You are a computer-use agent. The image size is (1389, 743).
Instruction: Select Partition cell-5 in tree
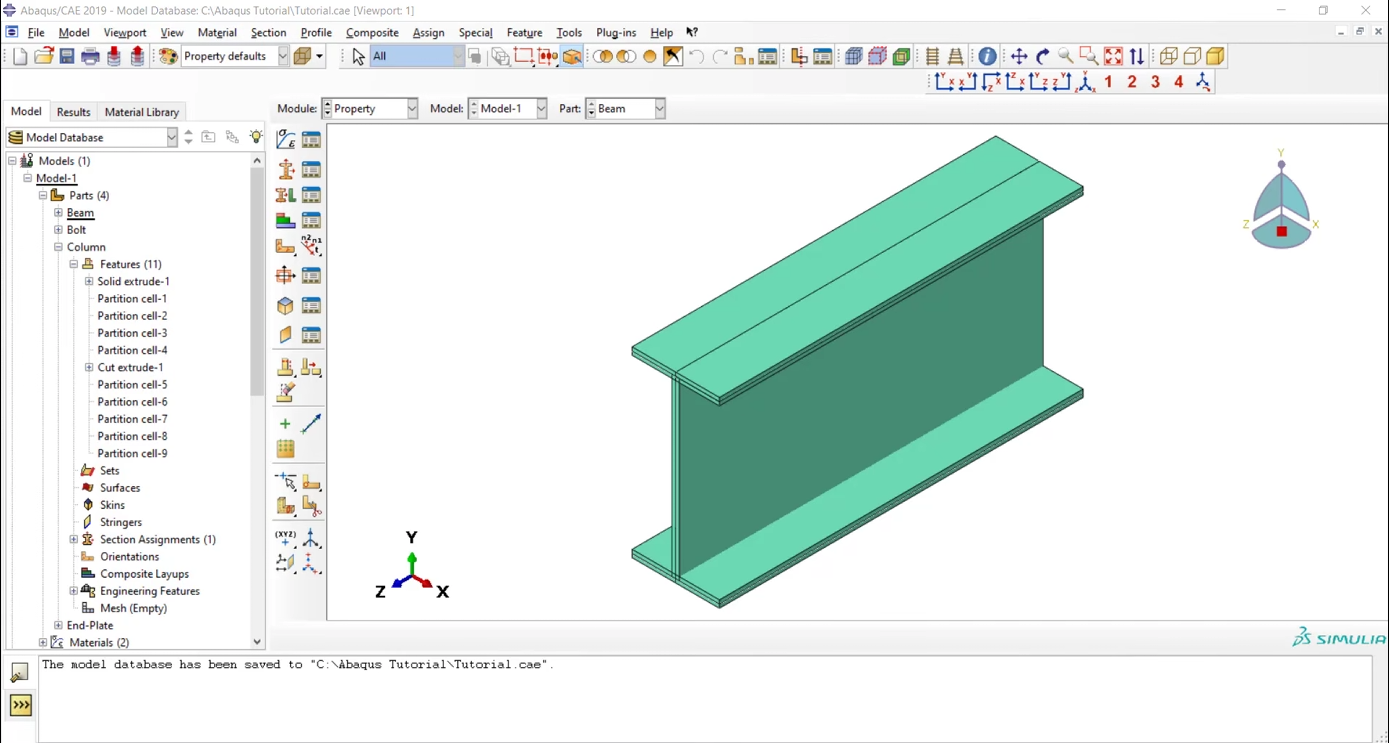coord(132,385)
